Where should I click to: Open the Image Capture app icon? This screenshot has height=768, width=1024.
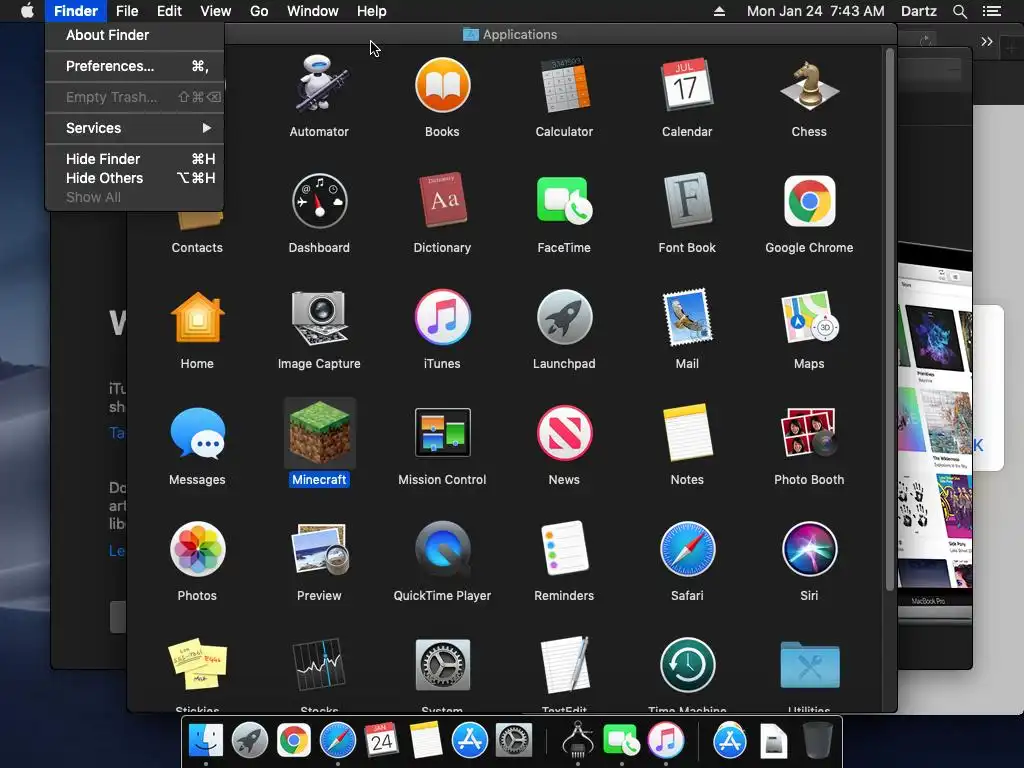pyautogui.click(x=319, y=317)
